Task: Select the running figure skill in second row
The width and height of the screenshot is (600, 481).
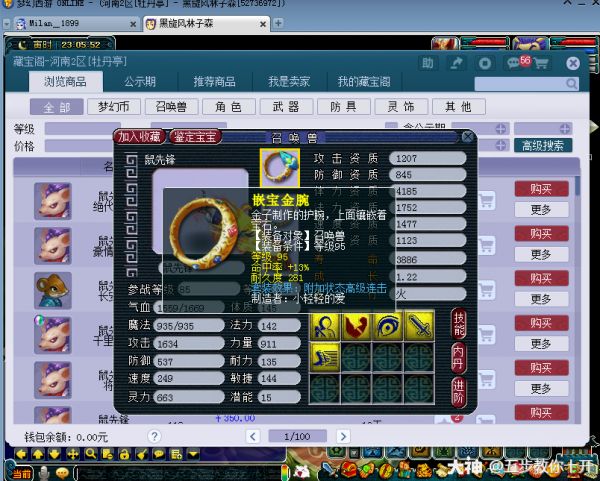Action: 324,357
